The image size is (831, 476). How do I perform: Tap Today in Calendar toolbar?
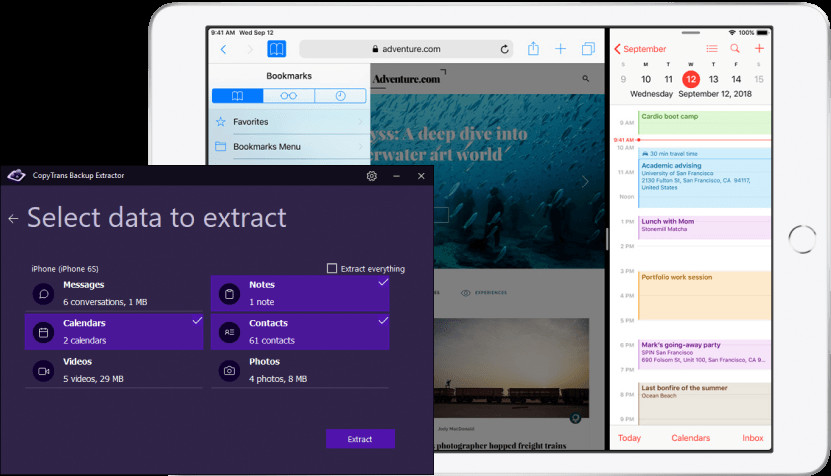pos(629,438)
